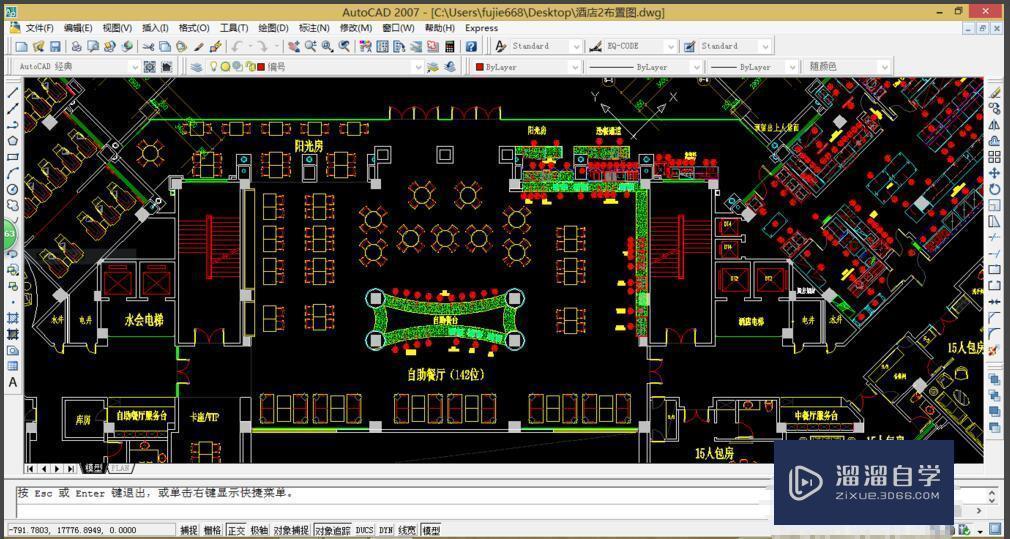Screen dimensions: 1010x539
Task: Select the Move tool in Modify toolbar
Action: [995, 174]
